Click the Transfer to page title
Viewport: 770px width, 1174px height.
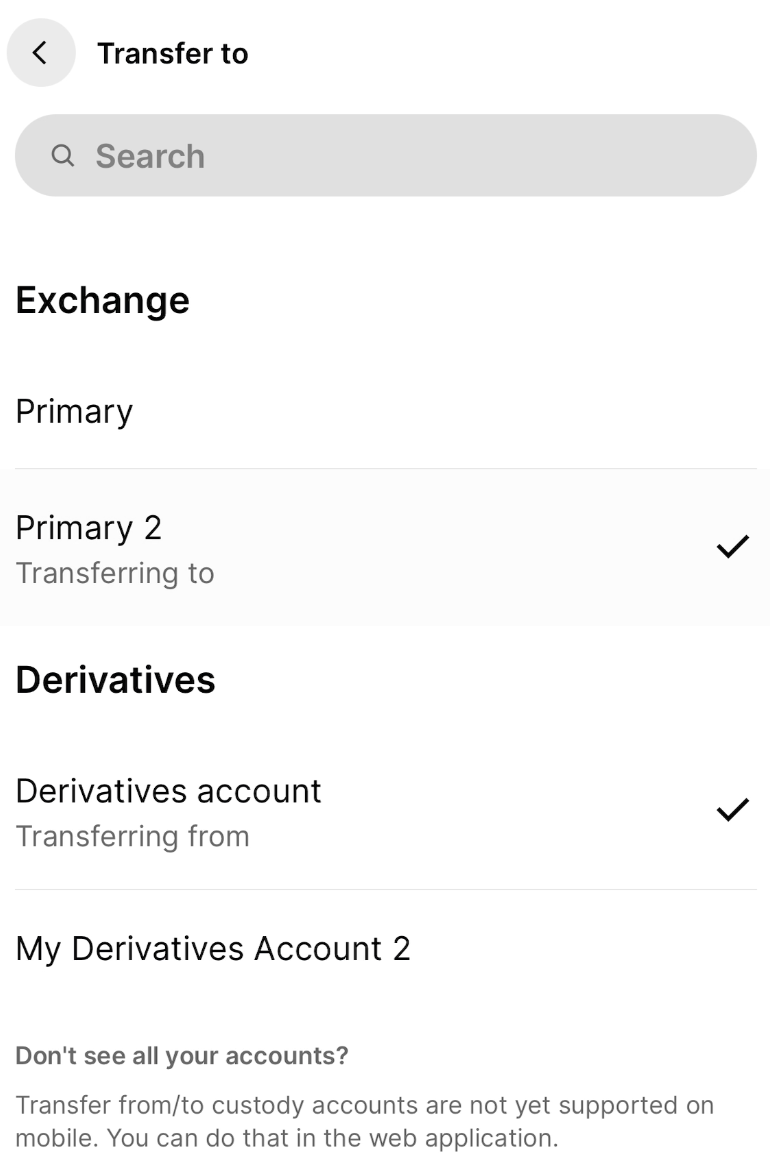[x=173, y=53]
